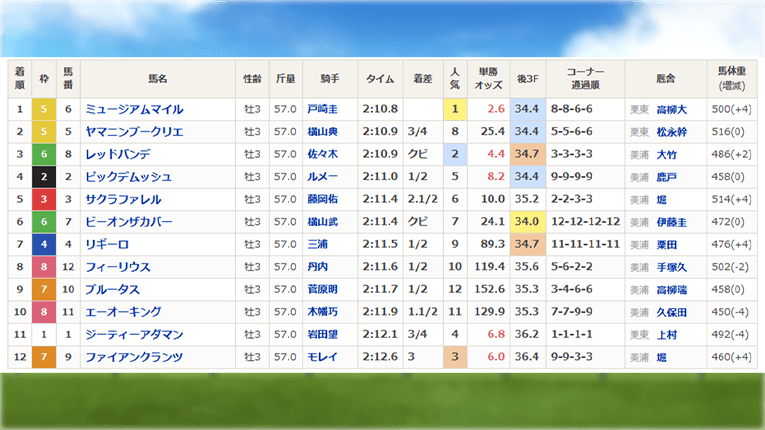Open trainer link 上村

pos(666,335)
